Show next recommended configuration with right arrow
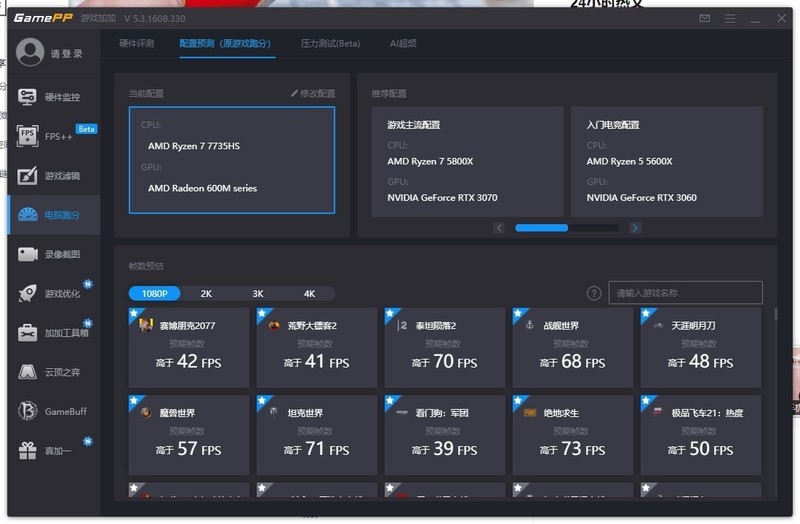The image size is (800, 524). pos(635,228)
